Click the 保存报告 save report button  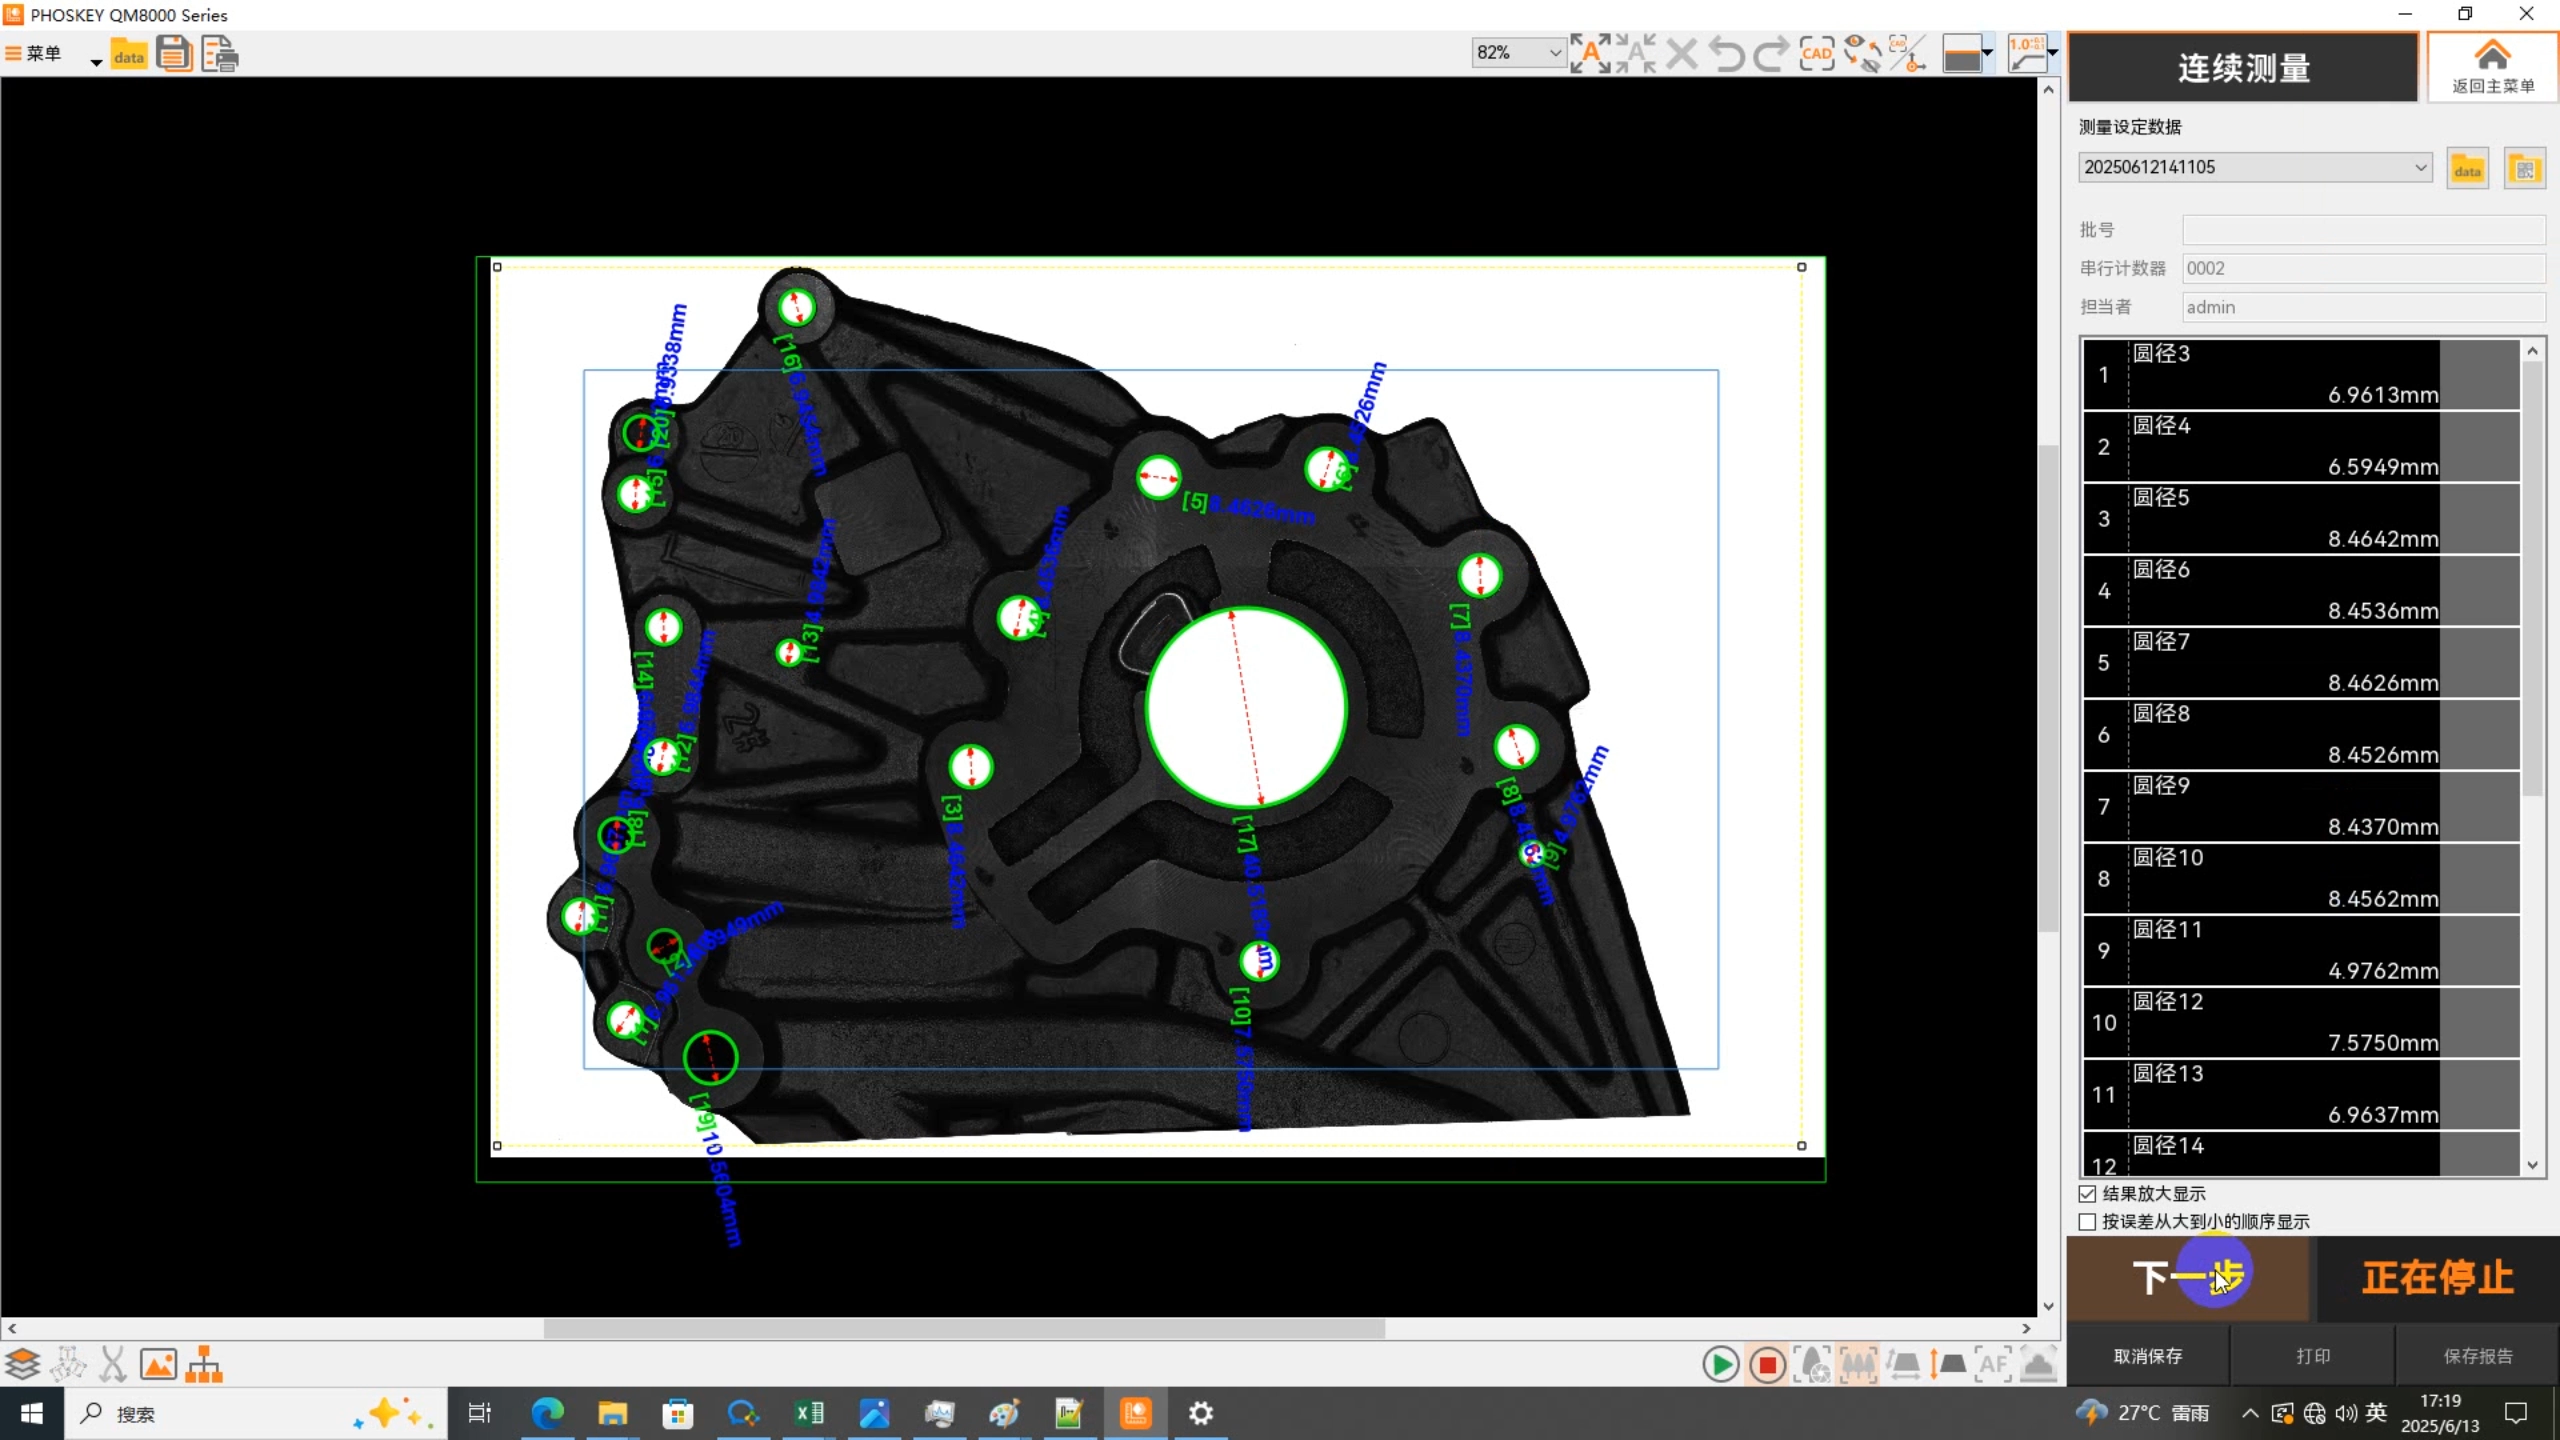coord(2477,1356)
